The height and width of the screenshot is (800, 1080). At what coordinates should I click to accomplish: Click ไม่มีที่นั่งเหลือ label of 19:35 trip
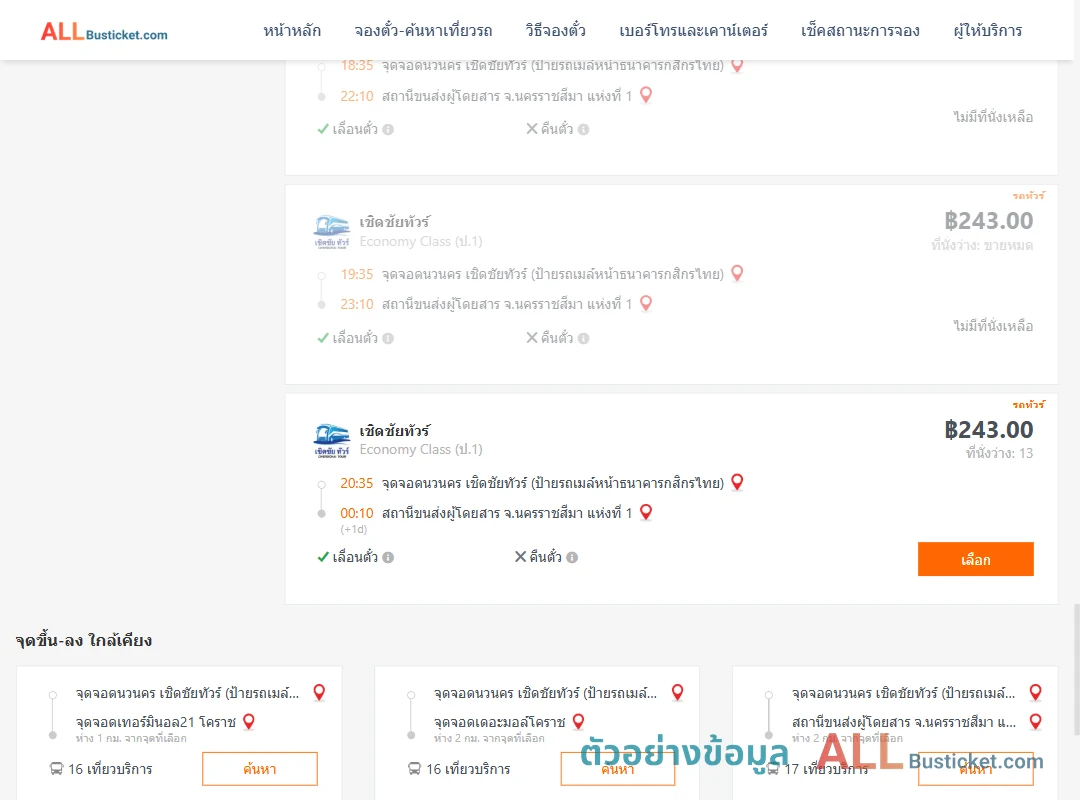click(x=993, y=326)
